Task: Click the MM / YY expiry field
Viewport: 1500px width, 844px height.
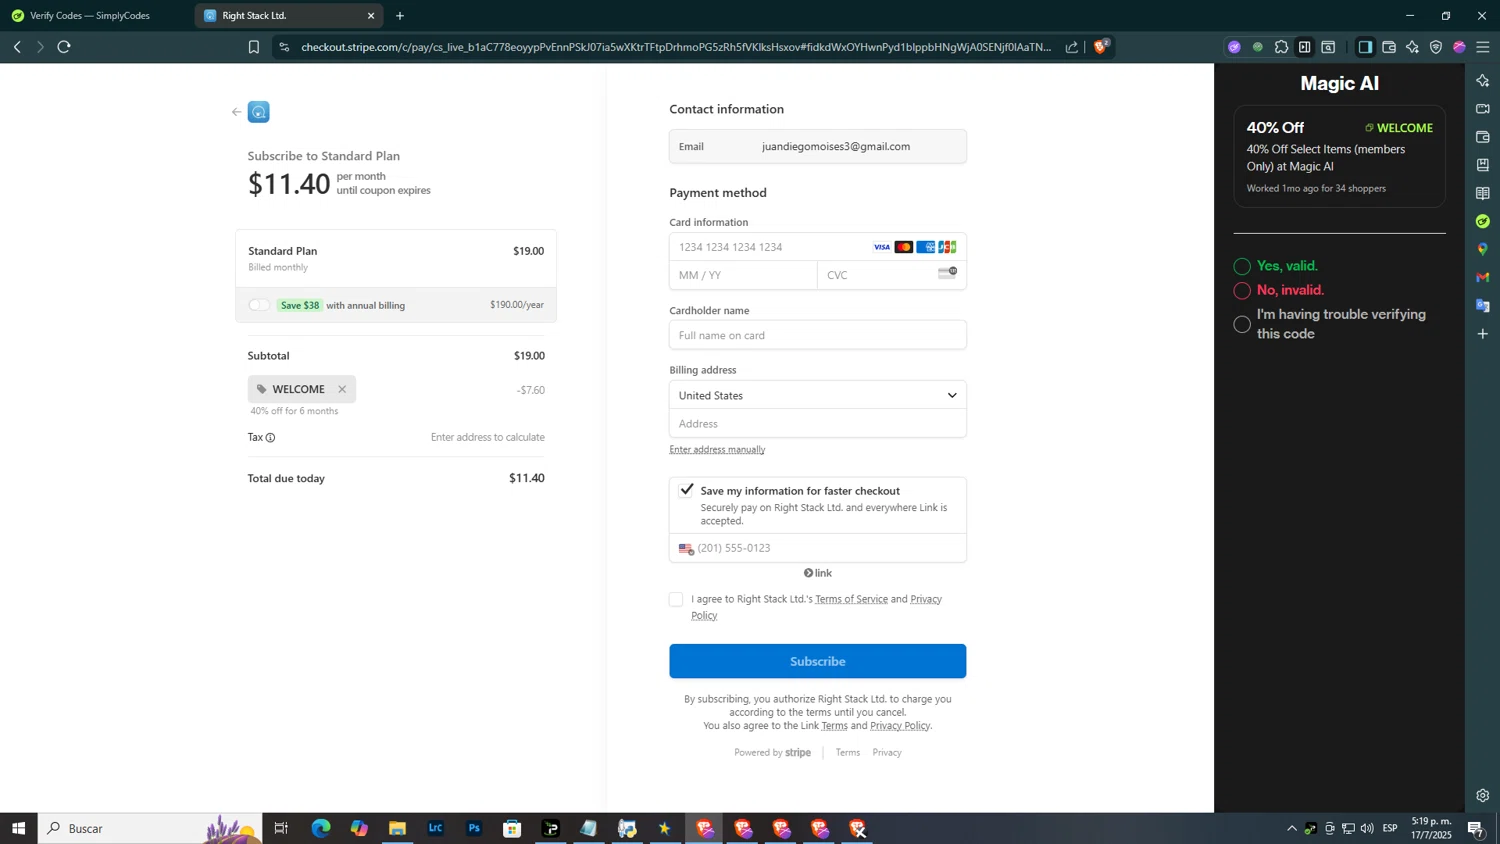Action: point(743,275)
